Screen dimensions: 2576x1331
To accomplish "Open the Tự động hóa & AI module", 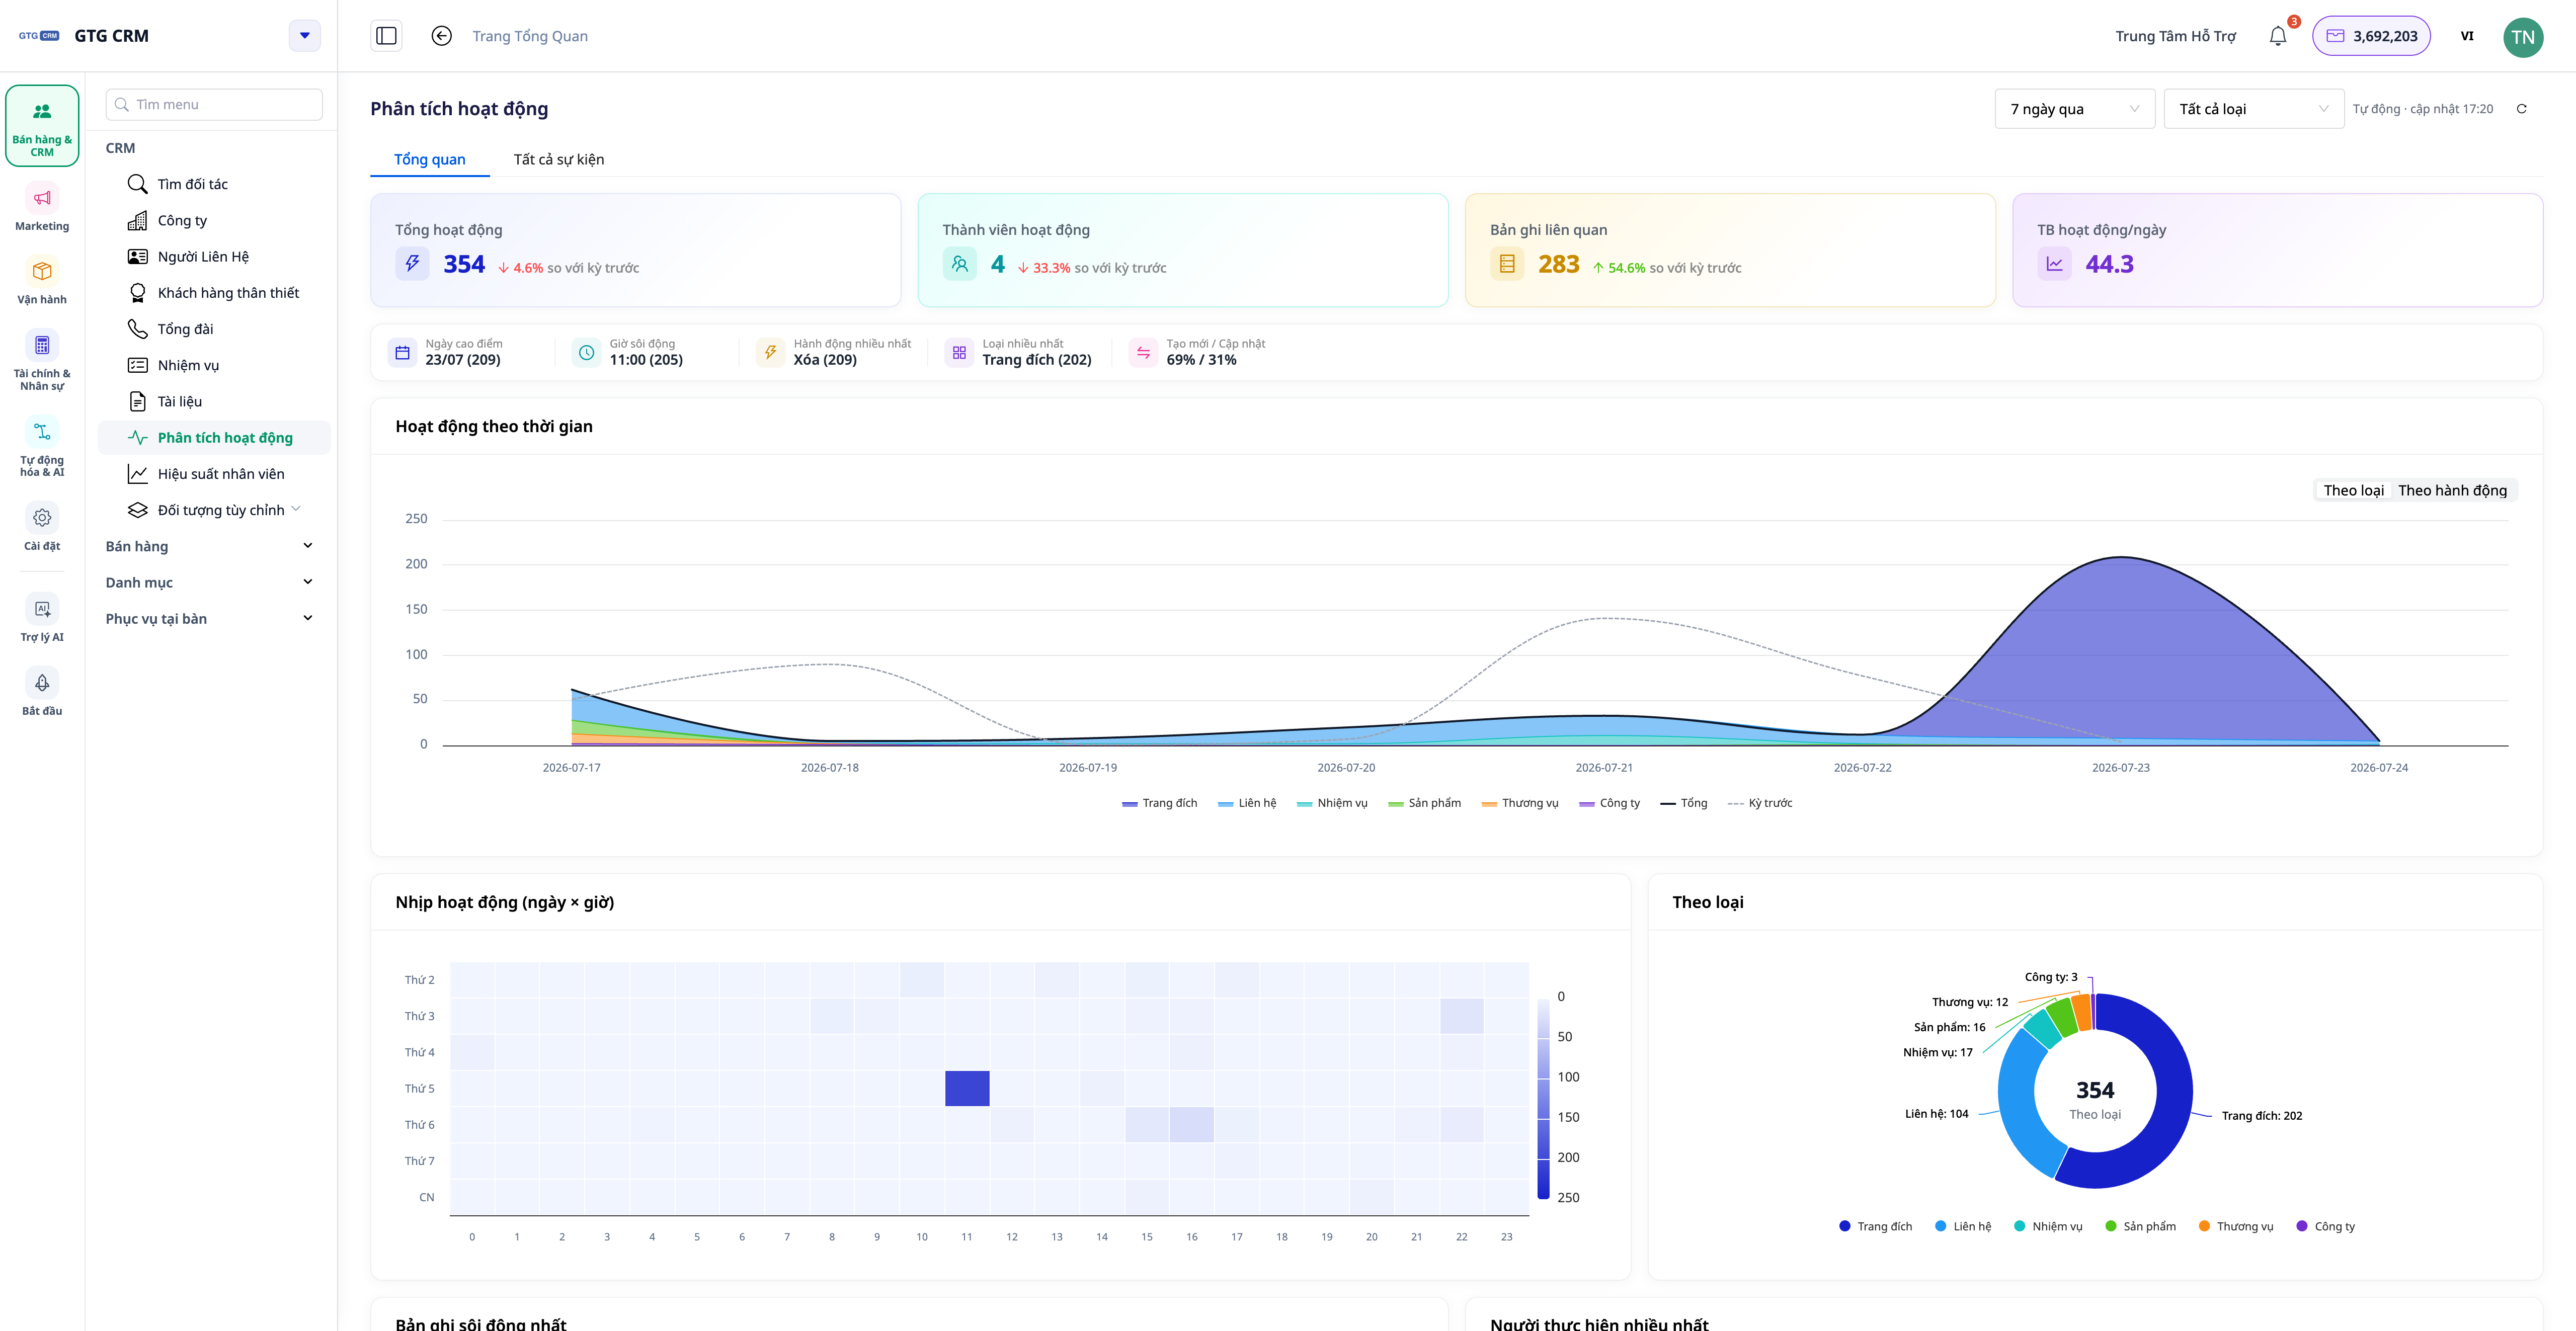I will (42, 448).
